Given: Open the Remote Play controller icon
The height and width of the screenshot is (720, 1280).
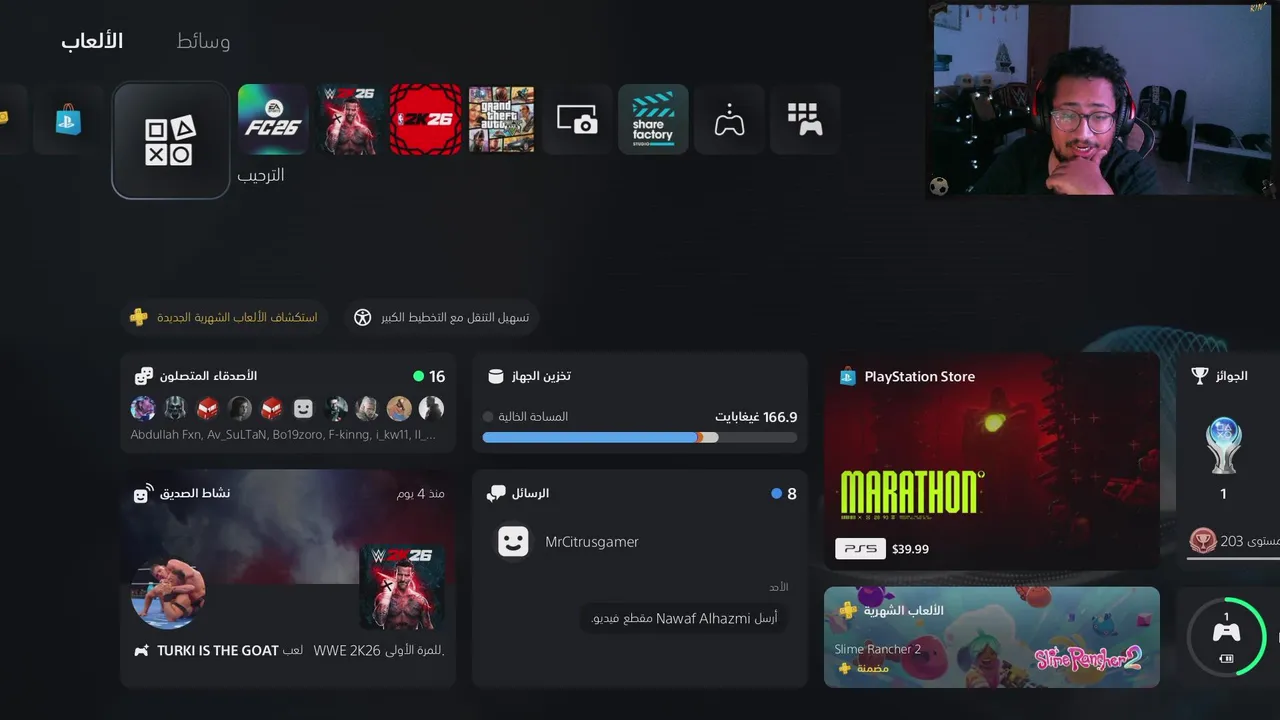Looking at the screenshot, I should [729, 119].
